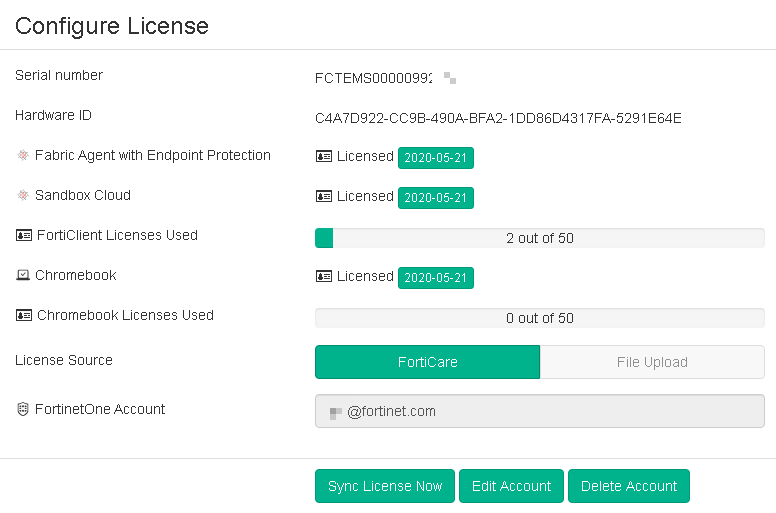Switch license source to File Upload
The width and height of the screenshot is (776, 513).
click(x=652, y=362)
